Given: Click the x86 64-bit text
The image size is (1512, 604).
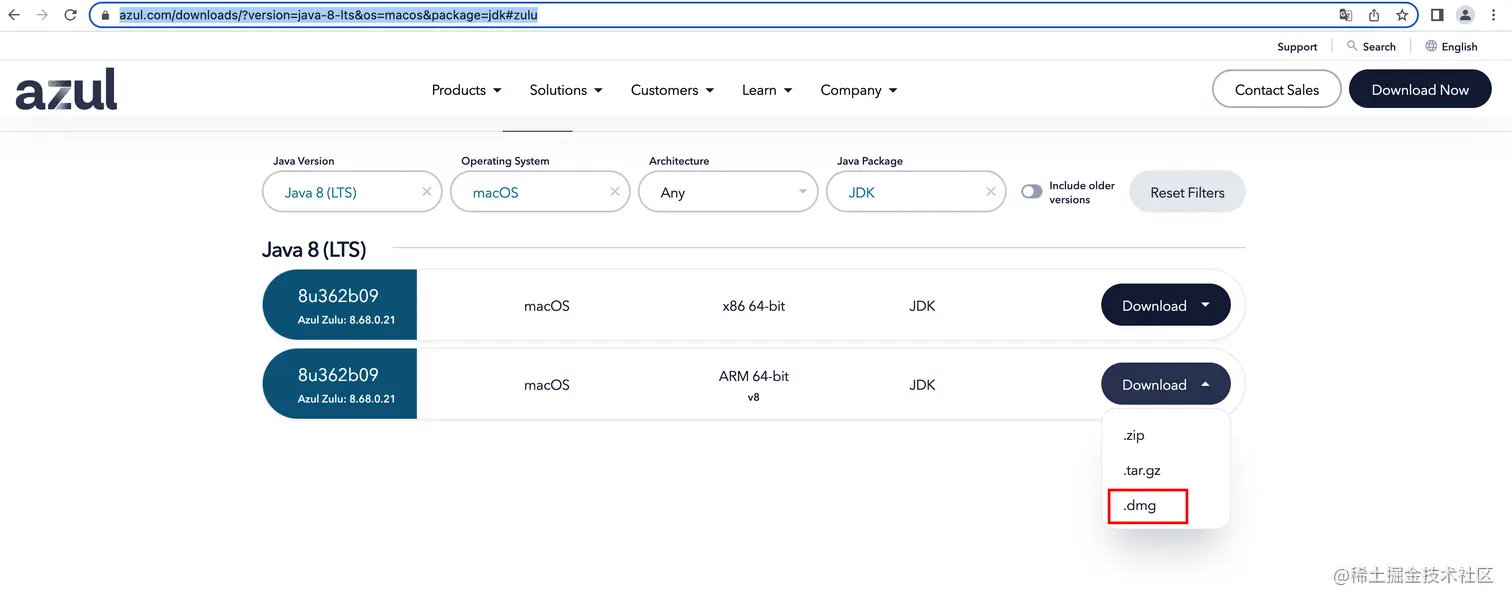Looking at the screenshot, I should (x=753, y=306).
